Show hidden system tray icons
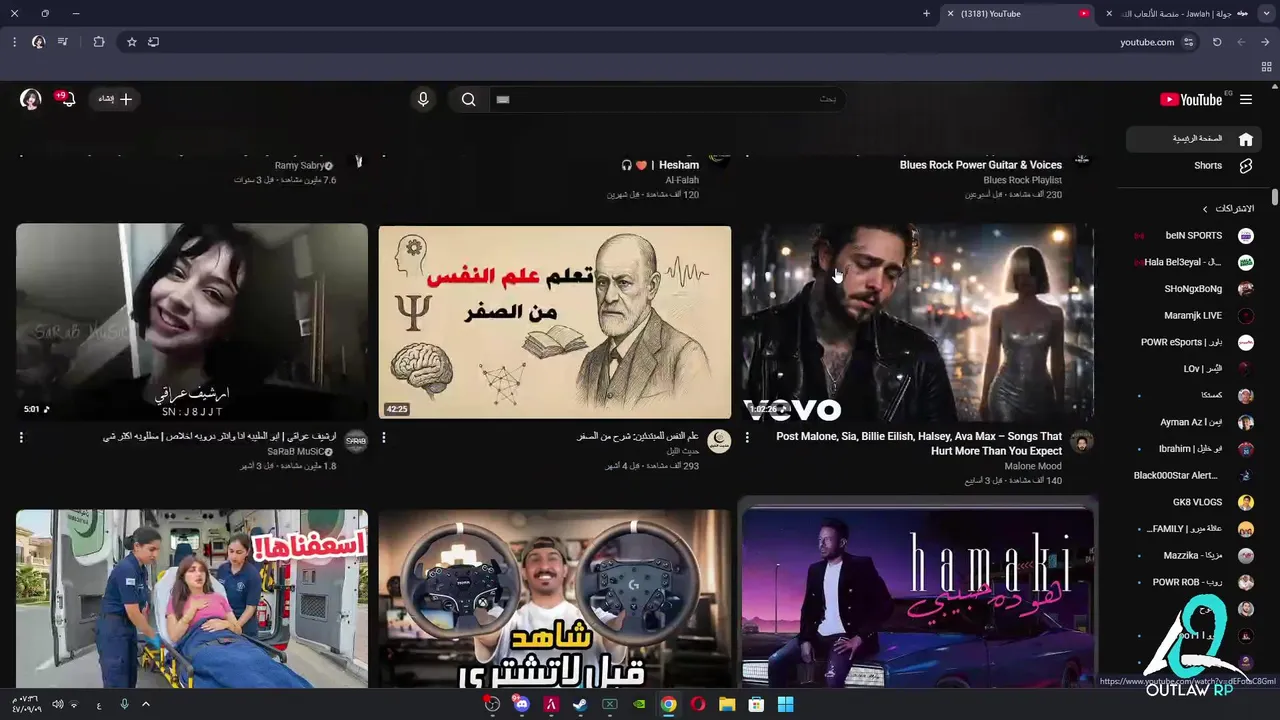This screenshot has height=720, width=1280. coord(146,704)
